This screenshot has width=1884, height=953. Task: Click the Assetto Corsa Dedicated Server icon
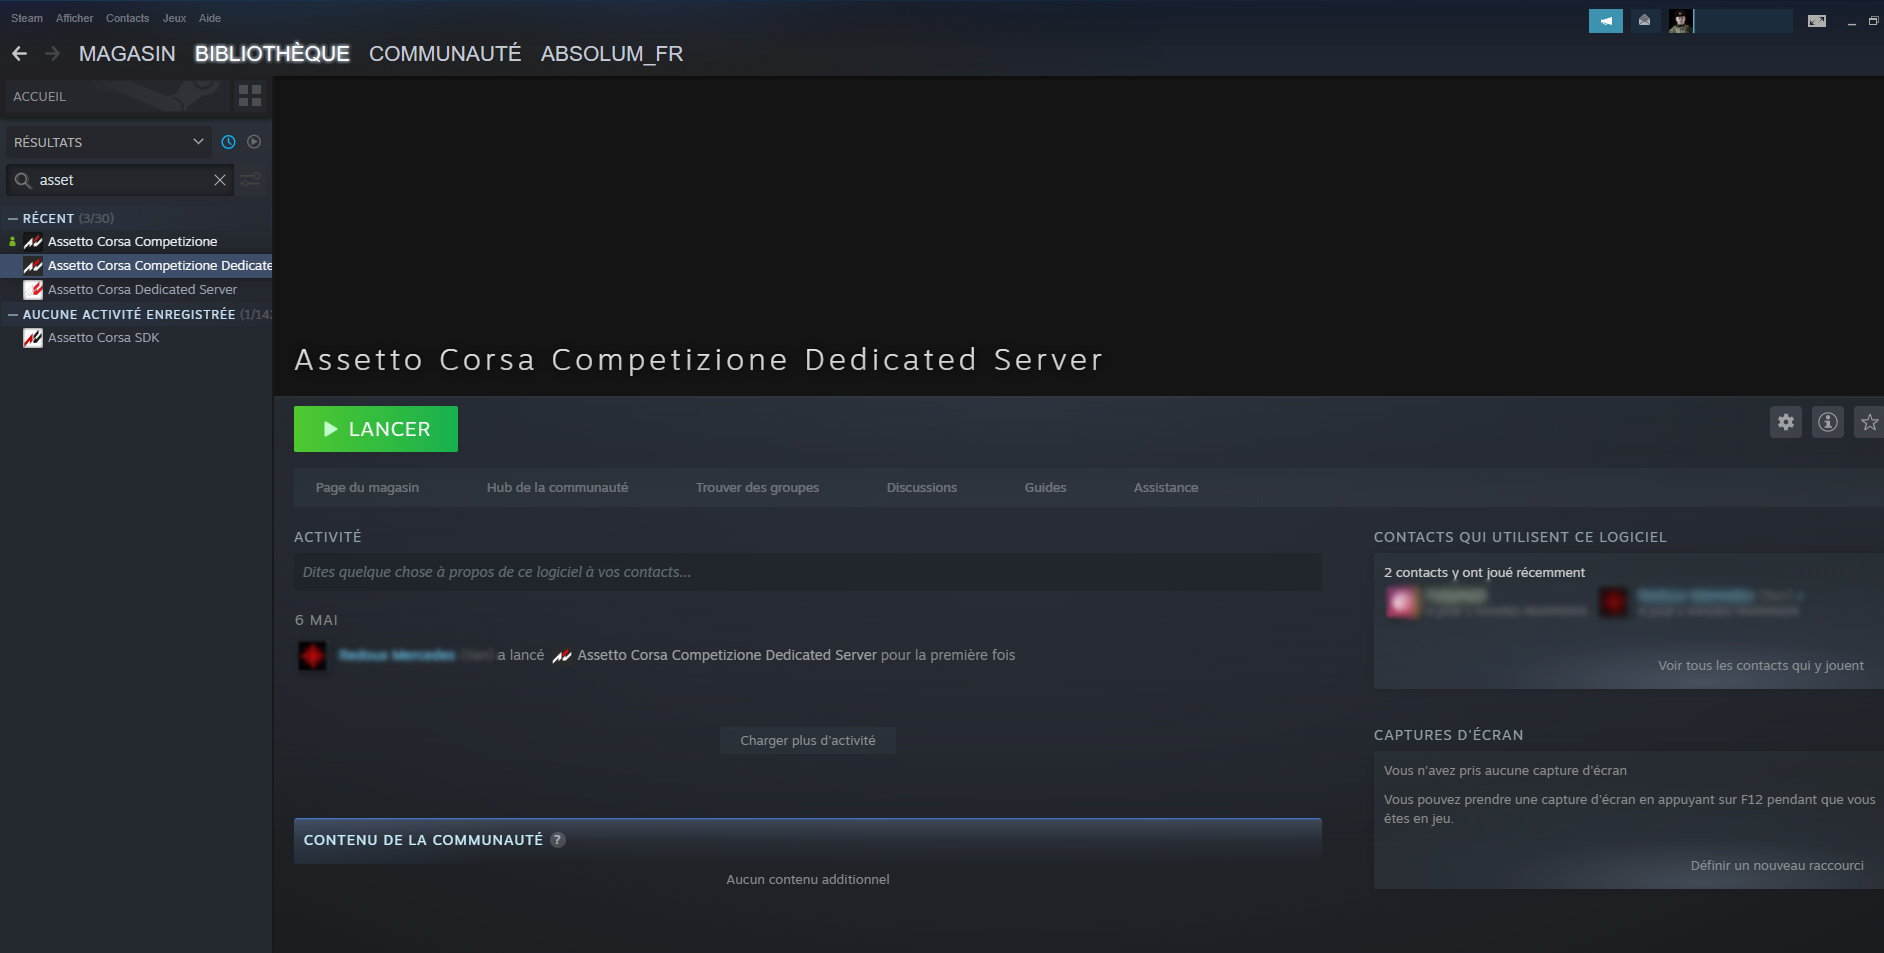[33, 290]
